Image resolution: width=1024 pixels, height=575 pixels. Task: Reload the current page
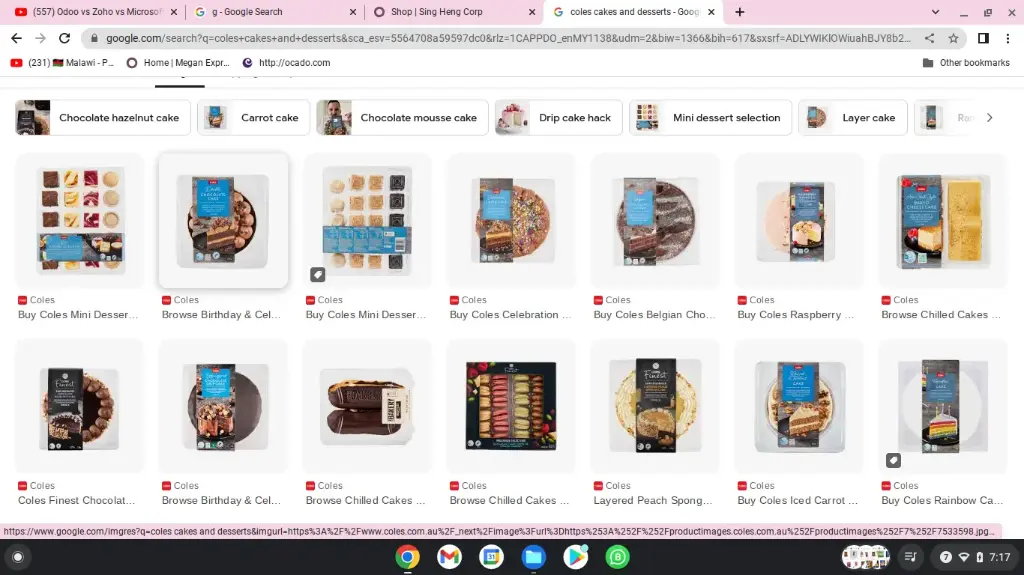point(64,39)
